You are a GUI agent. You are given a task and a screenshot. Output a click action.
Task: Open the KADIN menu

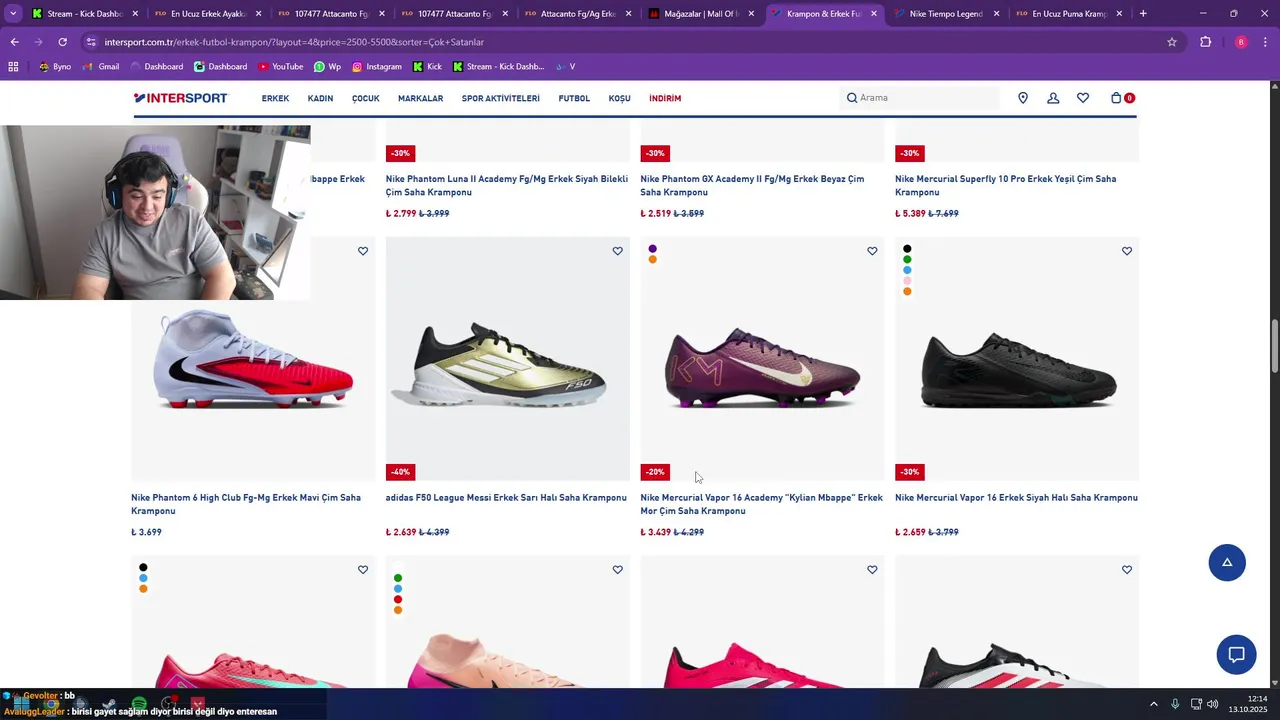pyautogui.click(x=320, y=99)
